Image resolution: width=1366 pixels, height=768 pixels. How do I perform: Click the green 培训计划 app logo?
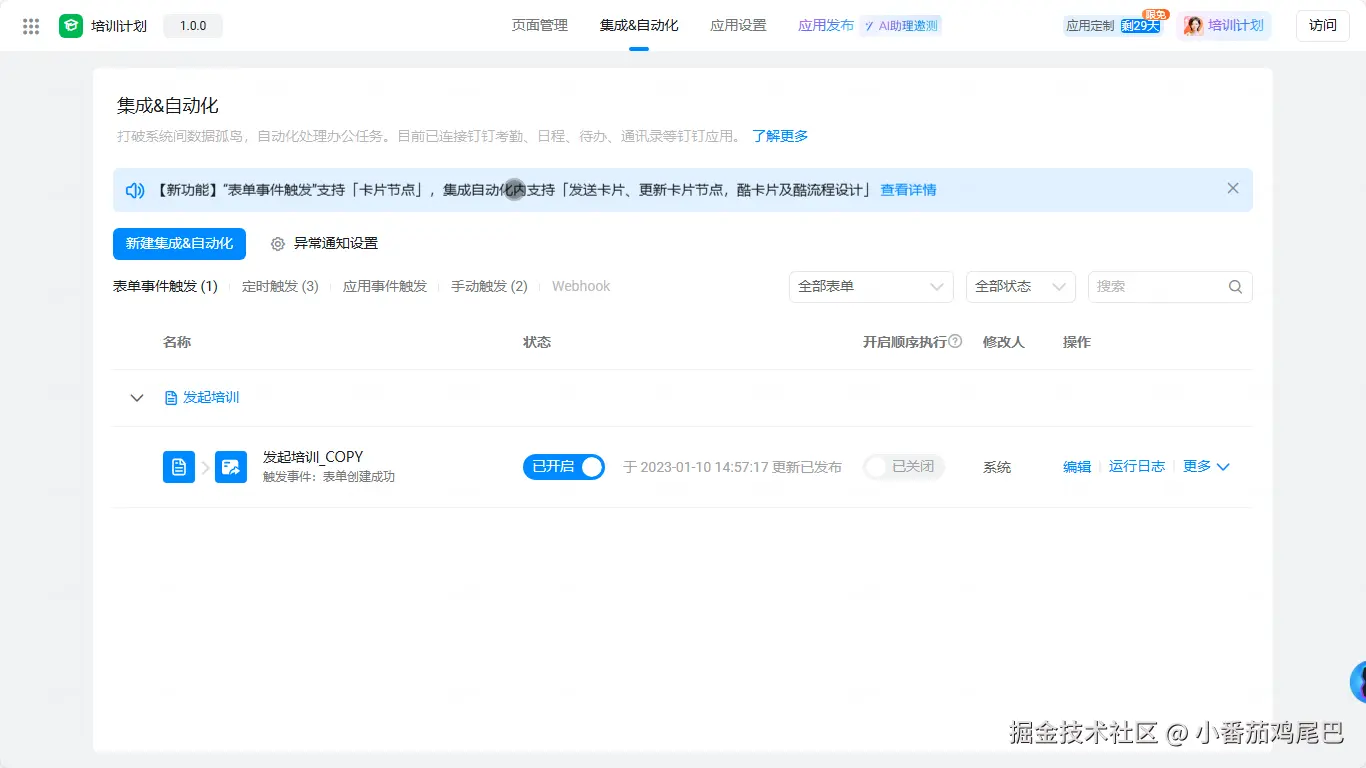71,26
